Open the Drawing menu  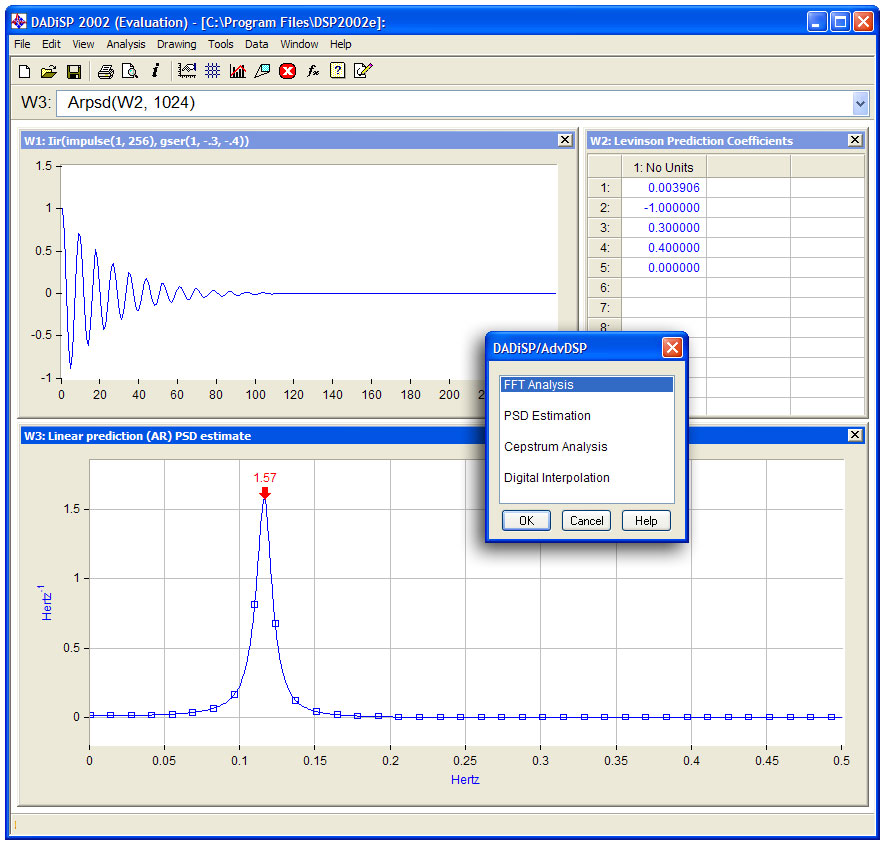click(177, 44)
